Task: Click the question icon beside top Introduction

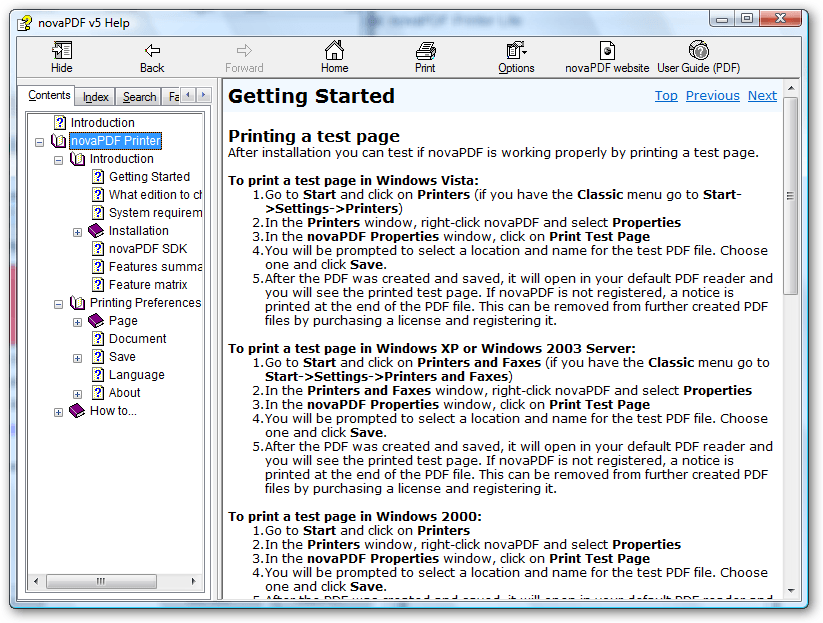Action: click(60, 122)
